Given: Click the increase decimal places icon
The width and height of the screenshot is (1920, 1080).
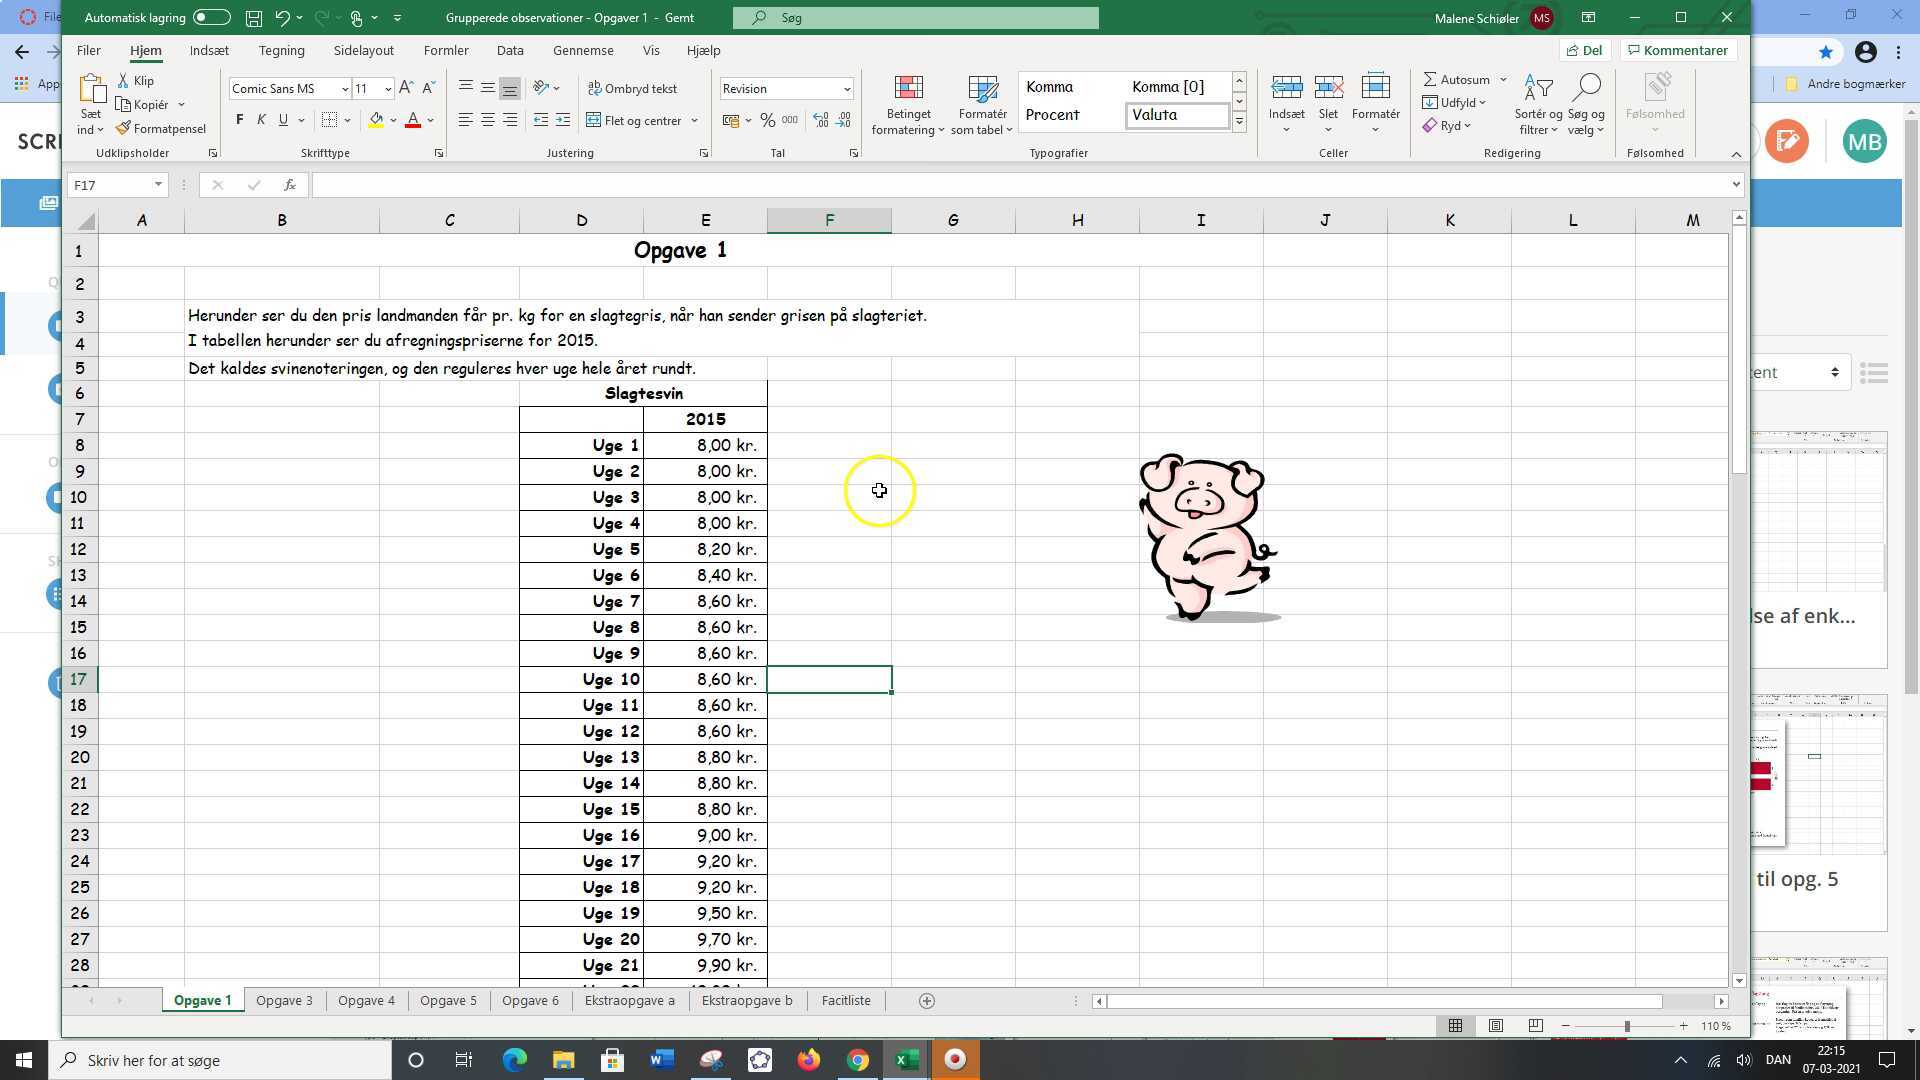Looking at the screenshot, I should click(x=821, y=120).
